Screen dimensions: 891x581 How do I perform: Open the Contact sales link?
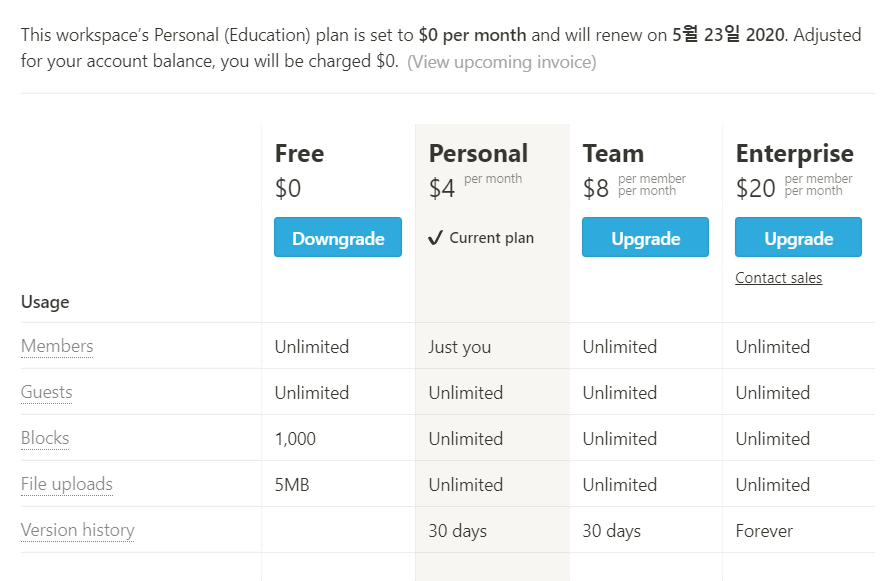pyautogui.click(x=778, y=277)
